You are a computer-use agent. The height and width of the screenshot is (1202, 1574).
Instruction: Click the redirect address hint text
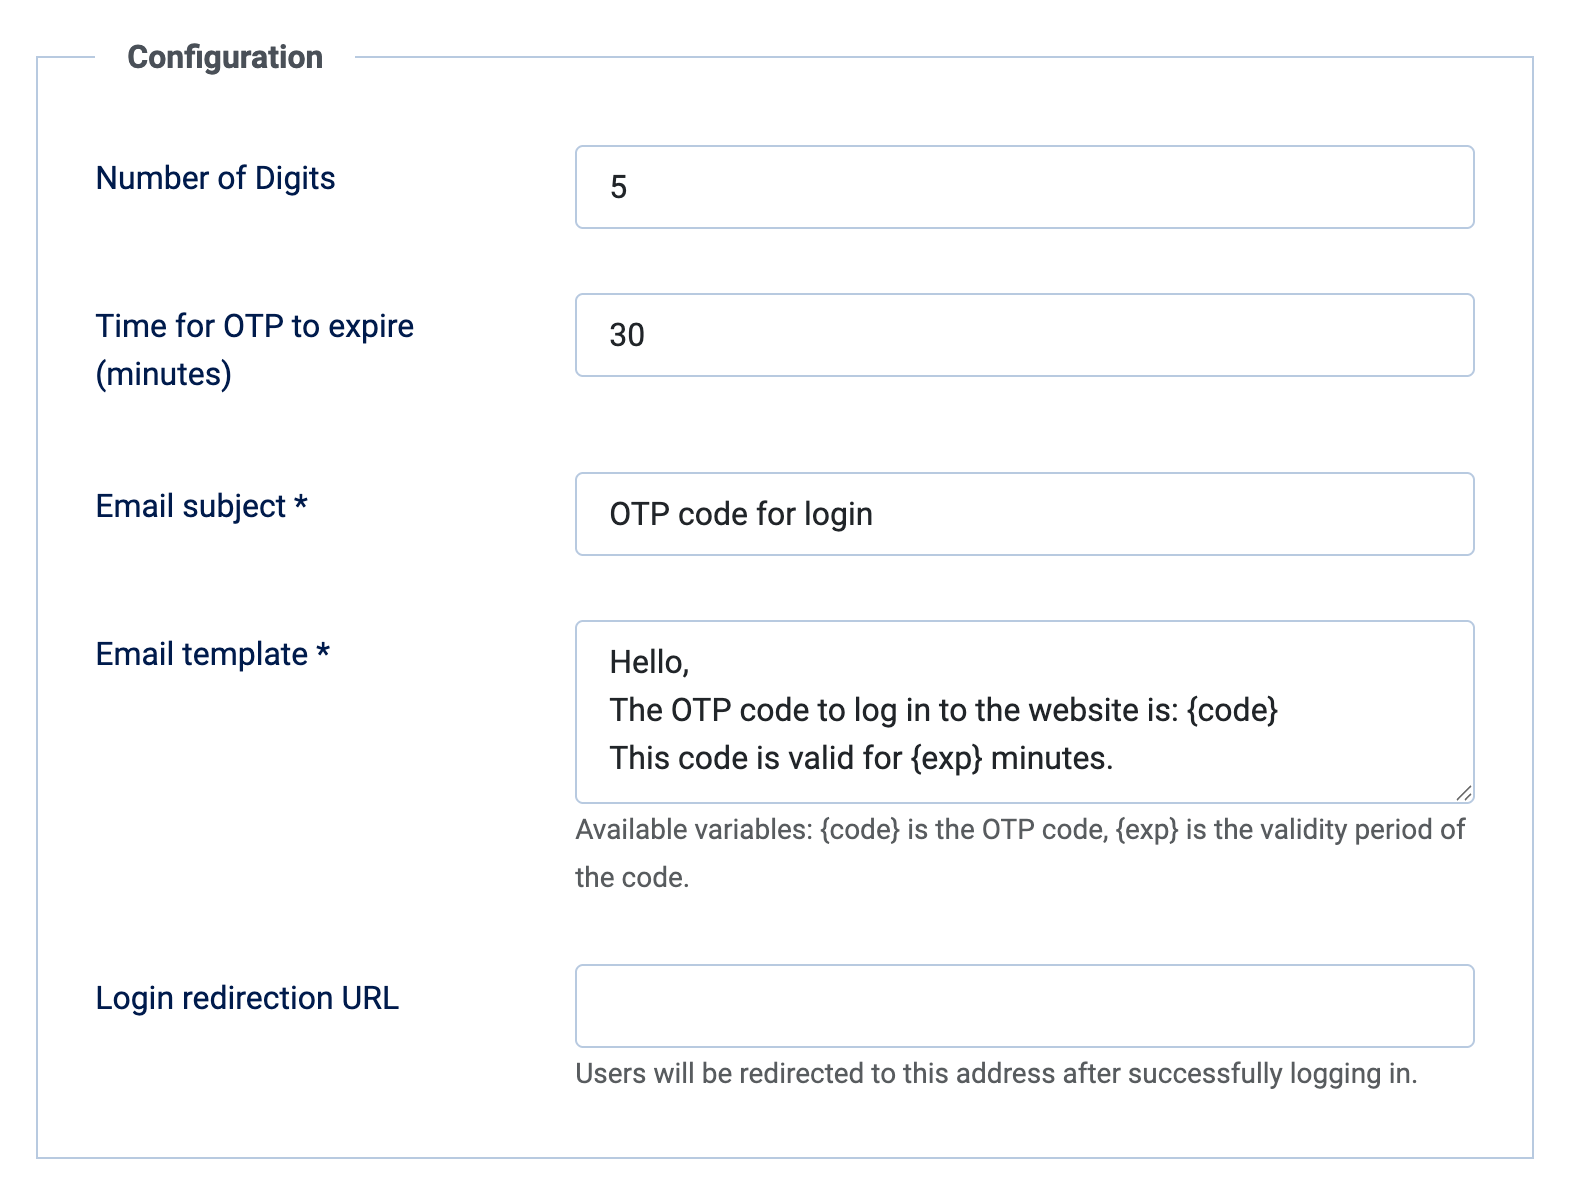(996, 1074)
